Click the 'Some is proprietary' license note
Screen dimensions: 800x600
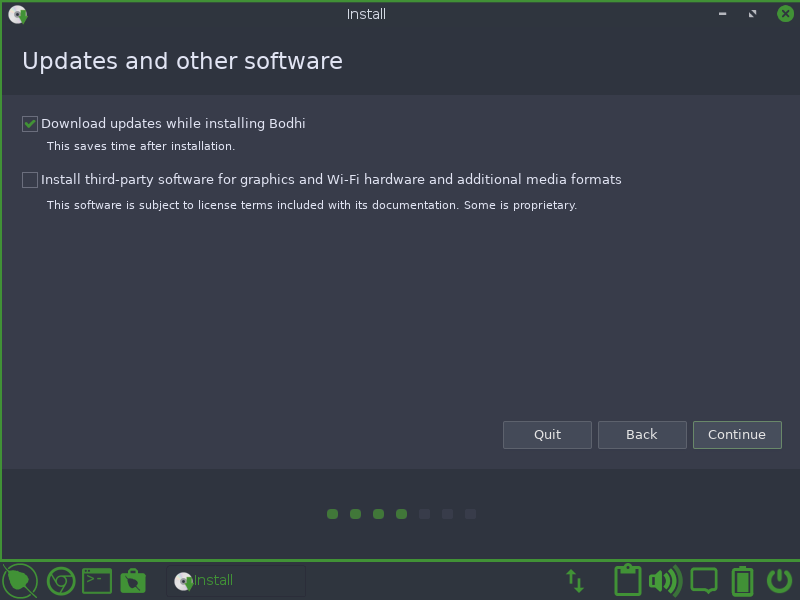520,205
